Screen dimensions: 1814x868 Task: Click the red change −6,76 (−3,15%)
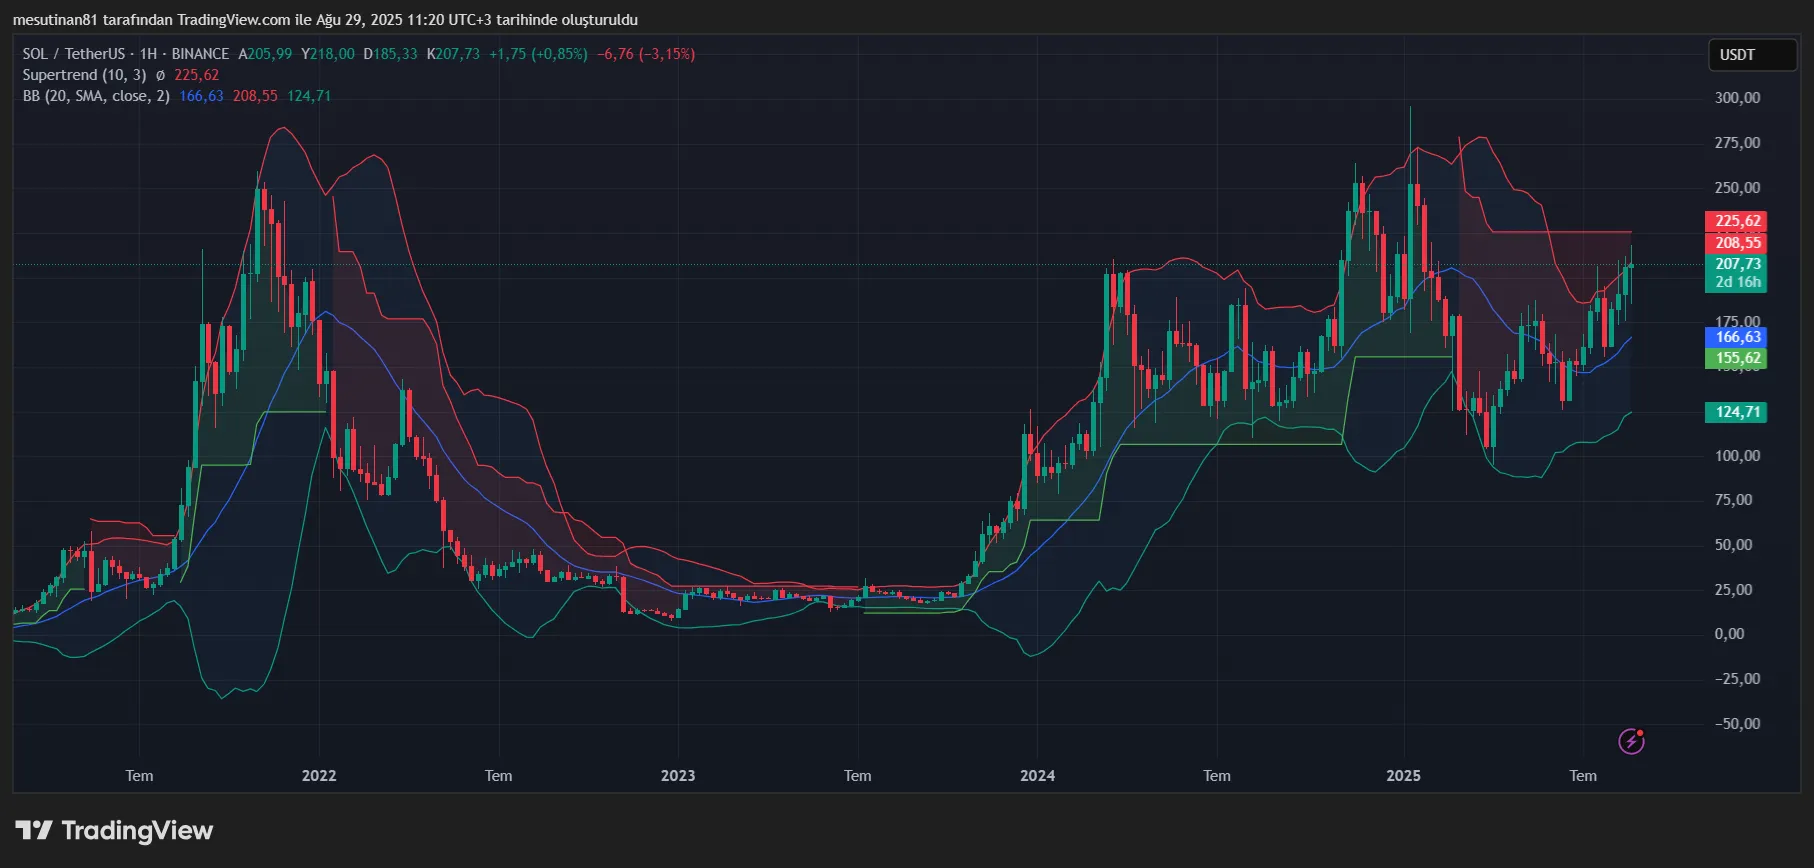tap(646, 54)
